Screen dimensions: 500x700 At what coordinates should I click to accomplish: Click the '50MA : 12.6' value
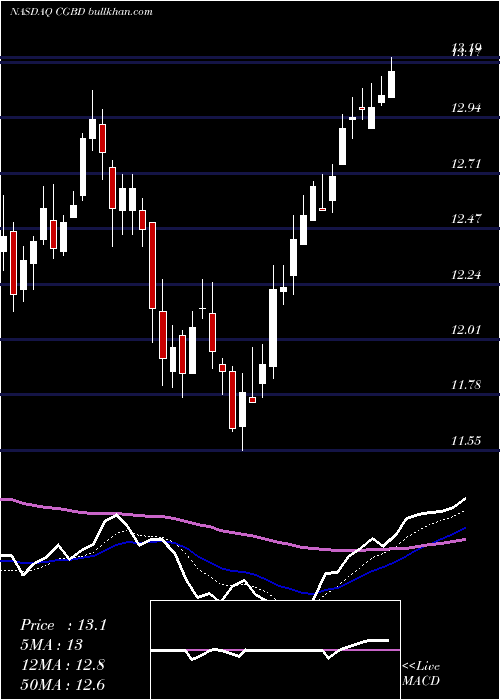62,684
